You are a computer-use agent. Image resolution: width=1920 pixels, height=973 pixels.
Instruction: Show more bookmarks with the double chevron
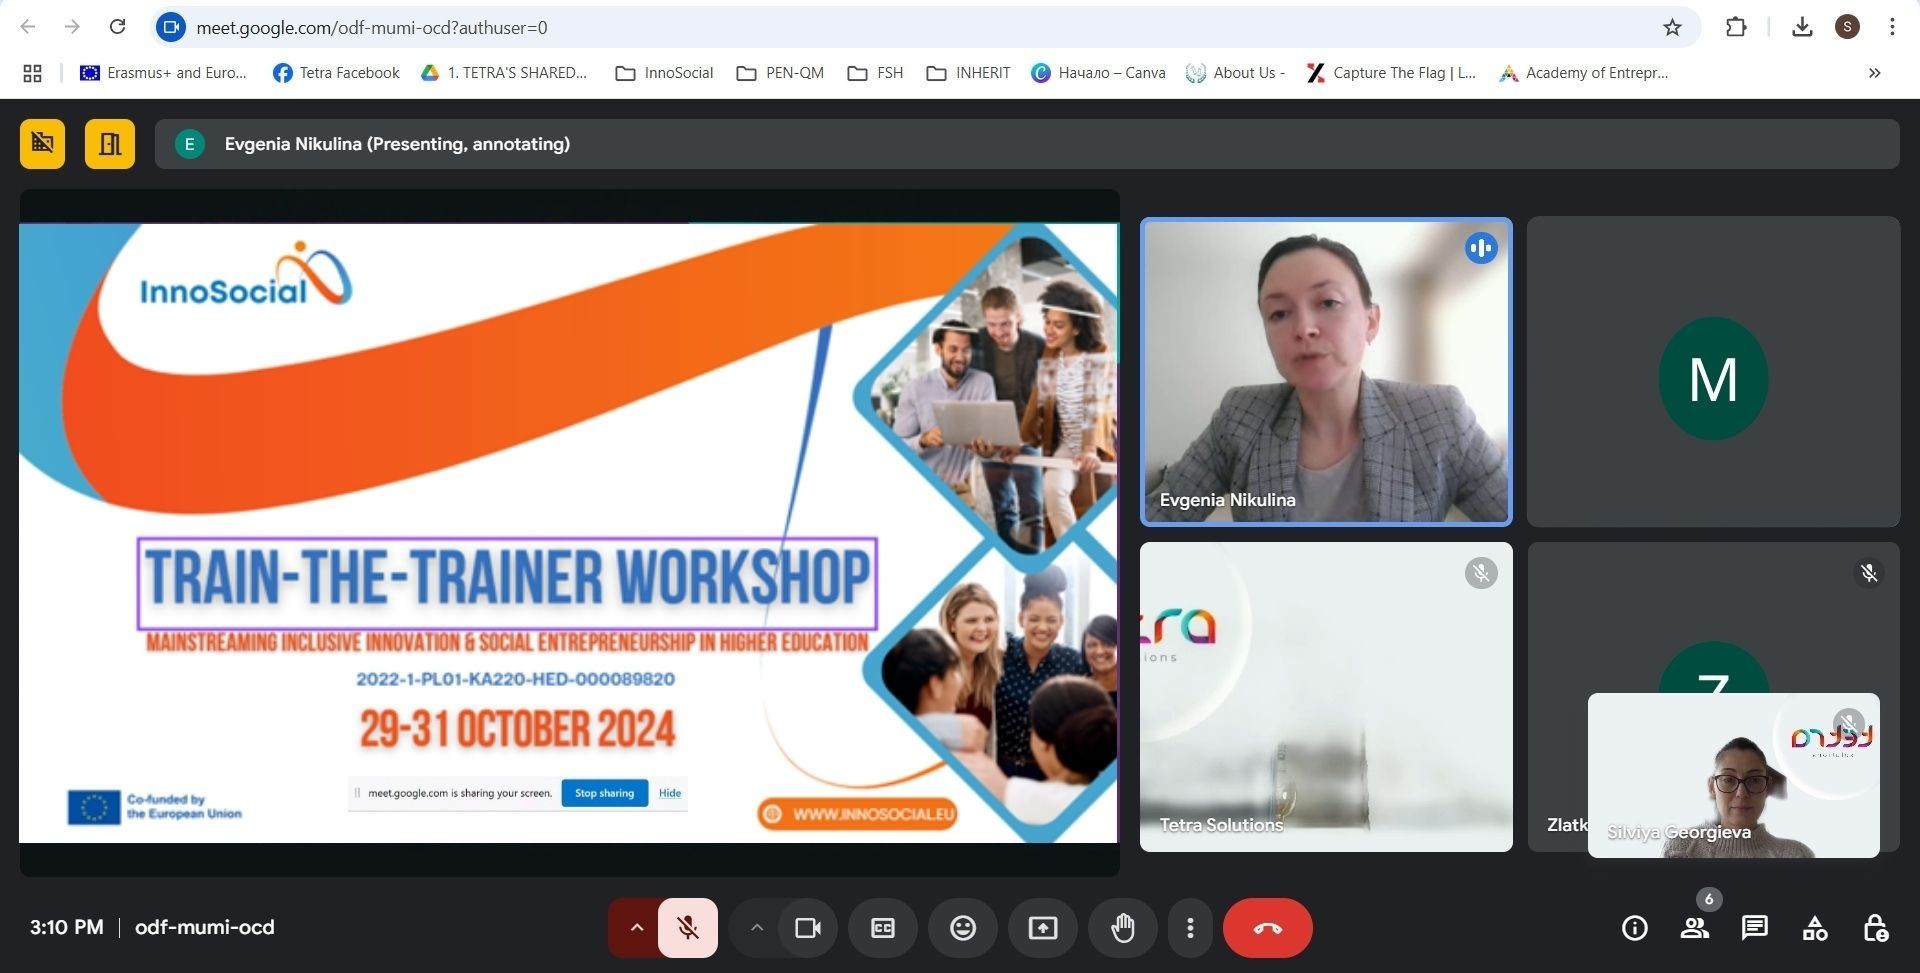click(x=1874, y=73)
